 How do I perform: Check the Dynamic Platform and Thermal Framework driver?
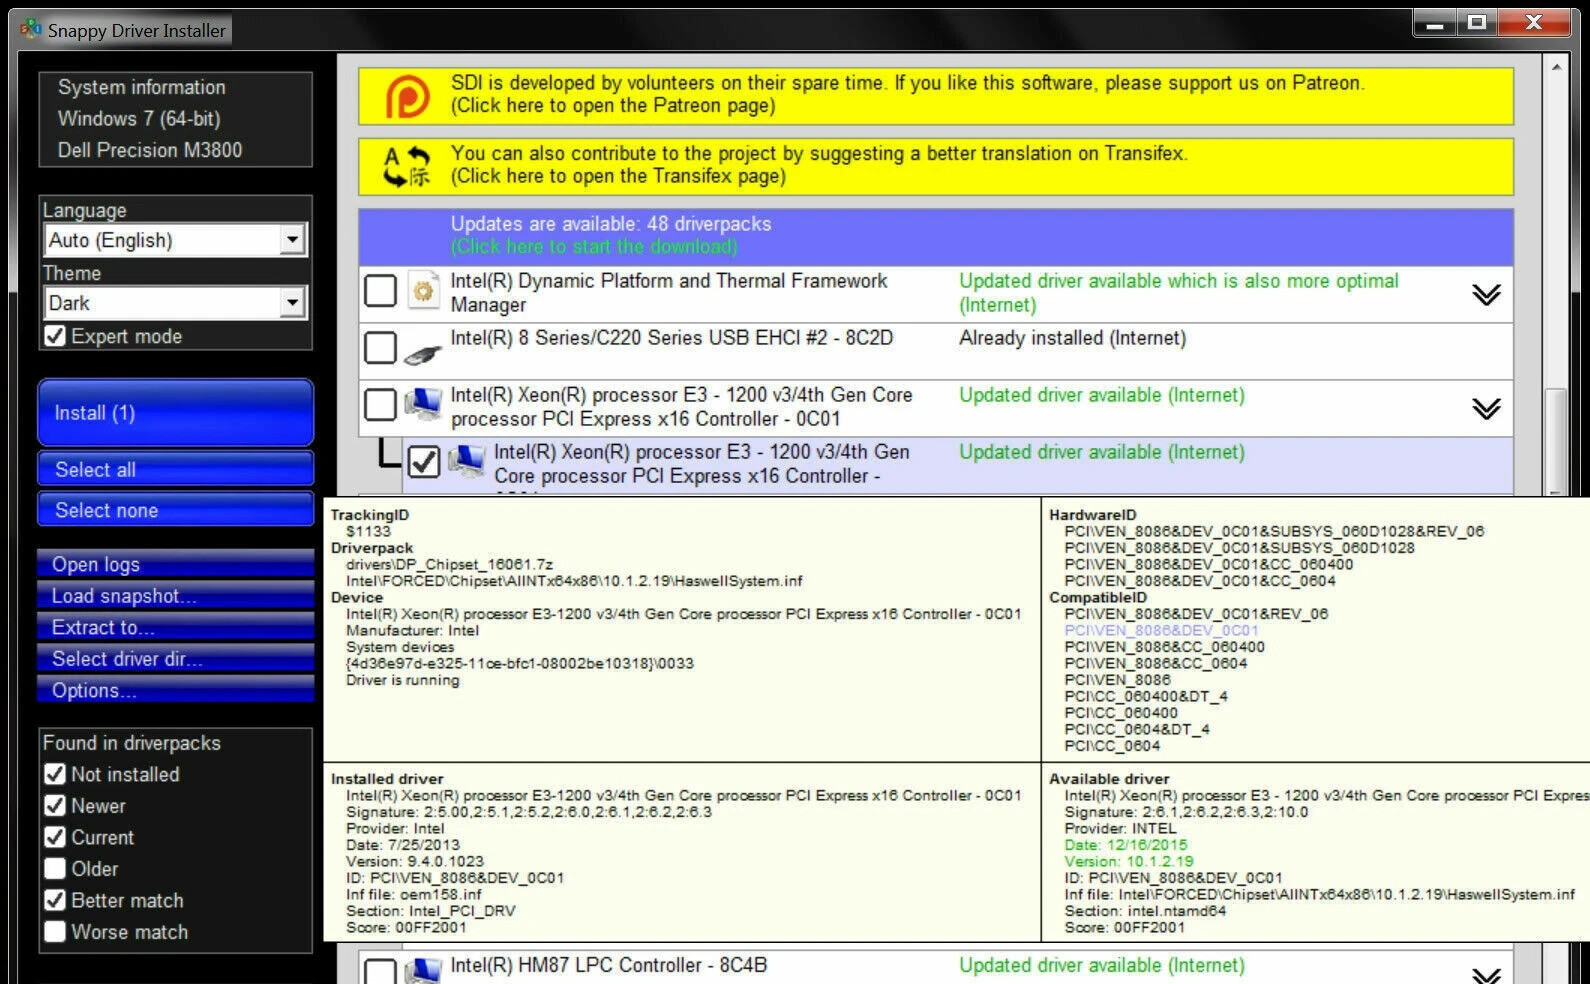pyautogui.click(x=380, y=291)
